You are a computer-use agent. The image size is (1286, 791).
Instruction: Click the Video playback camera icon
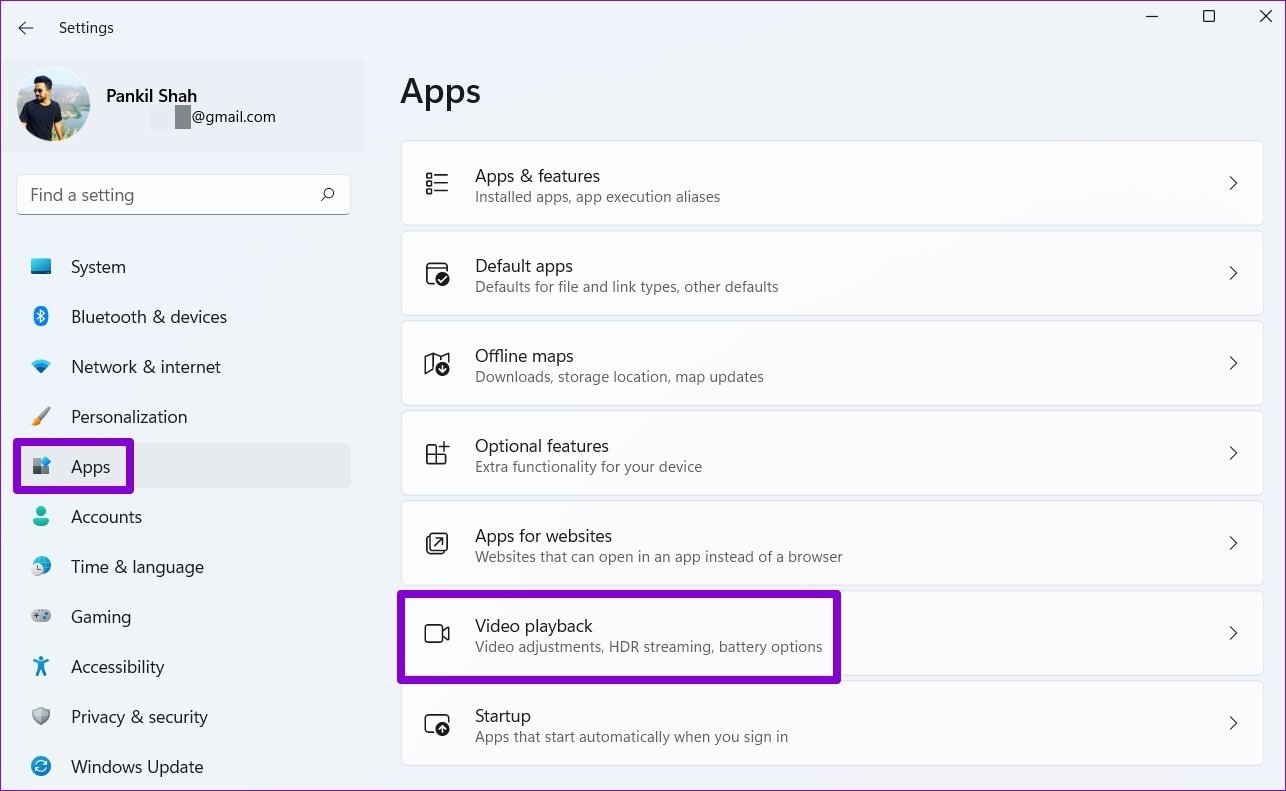pyautogui.click(x=437, y=633)
